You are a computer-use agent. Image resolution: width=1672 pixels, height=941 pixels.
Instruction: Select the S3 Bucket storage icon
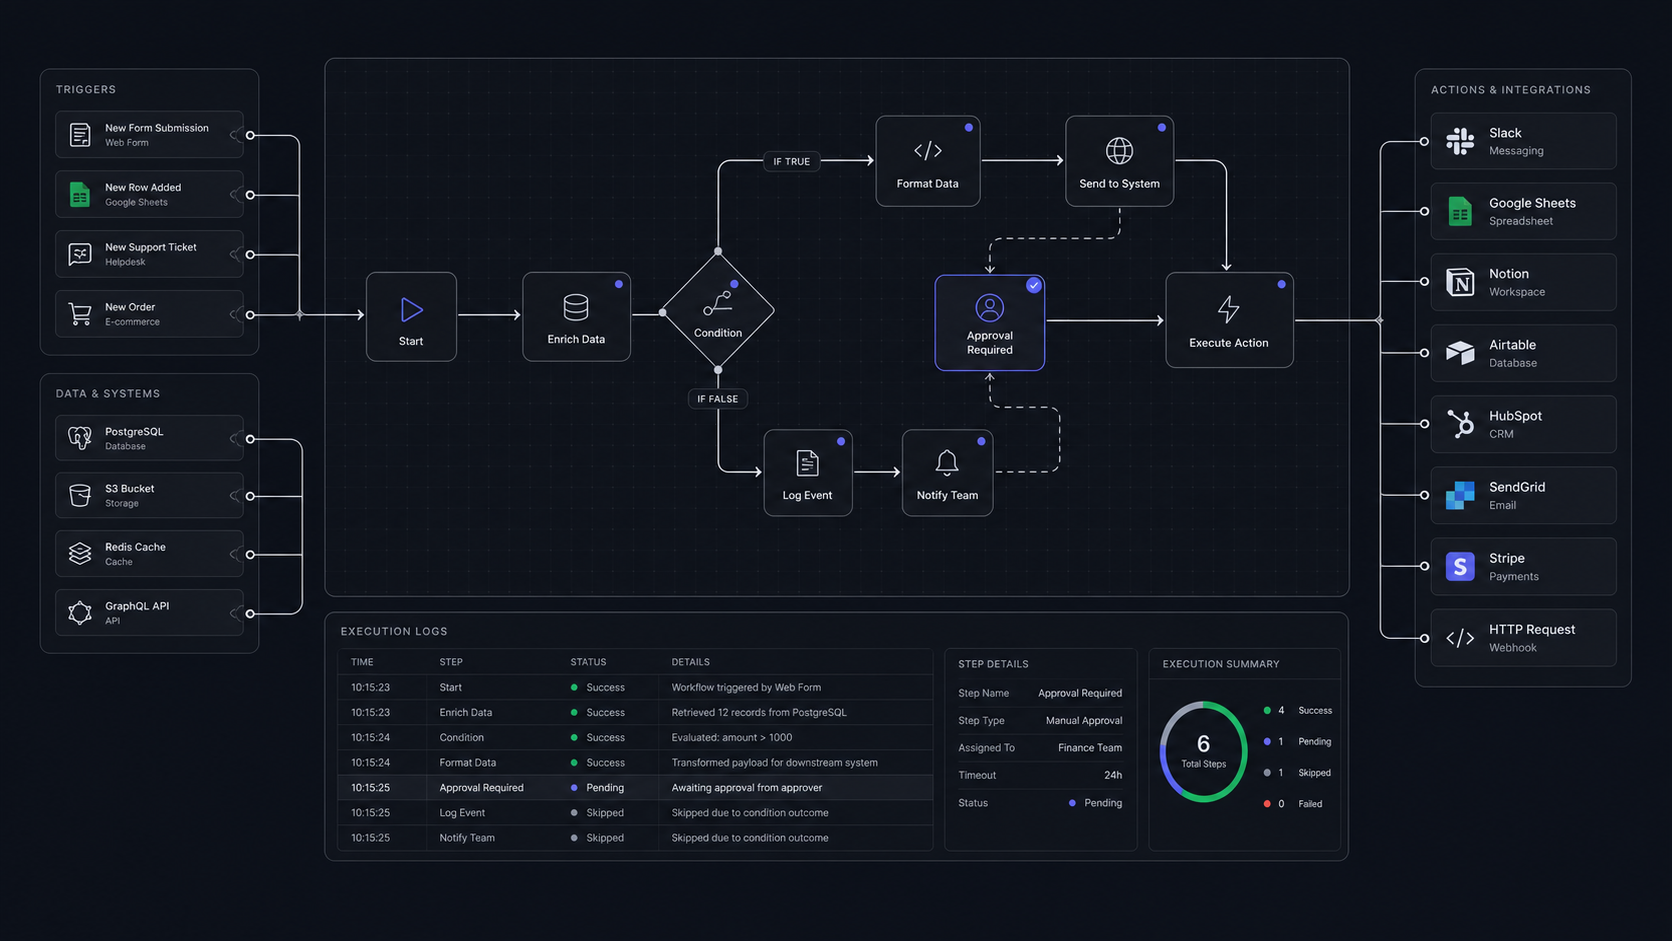[80, 495]
